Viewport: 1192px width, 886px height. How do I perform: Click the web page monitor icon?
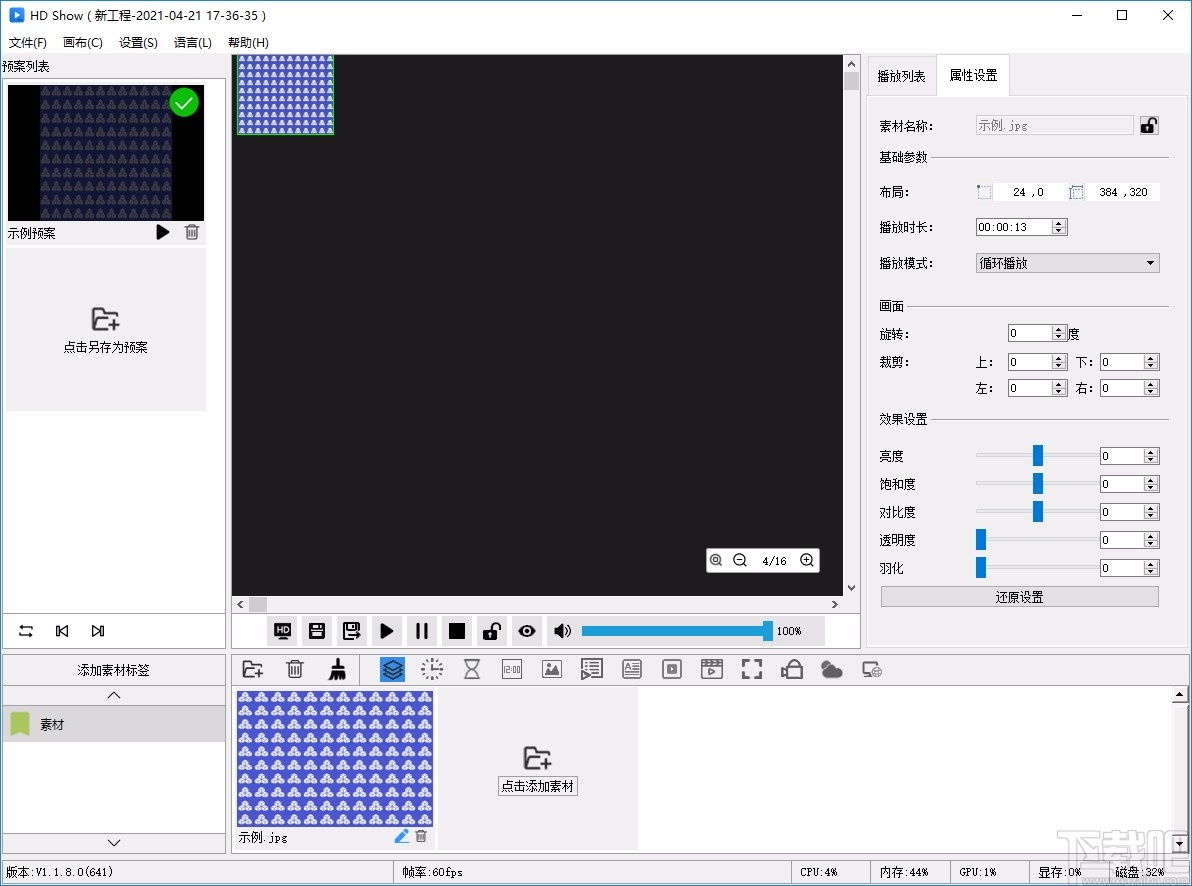click(872, 669)
